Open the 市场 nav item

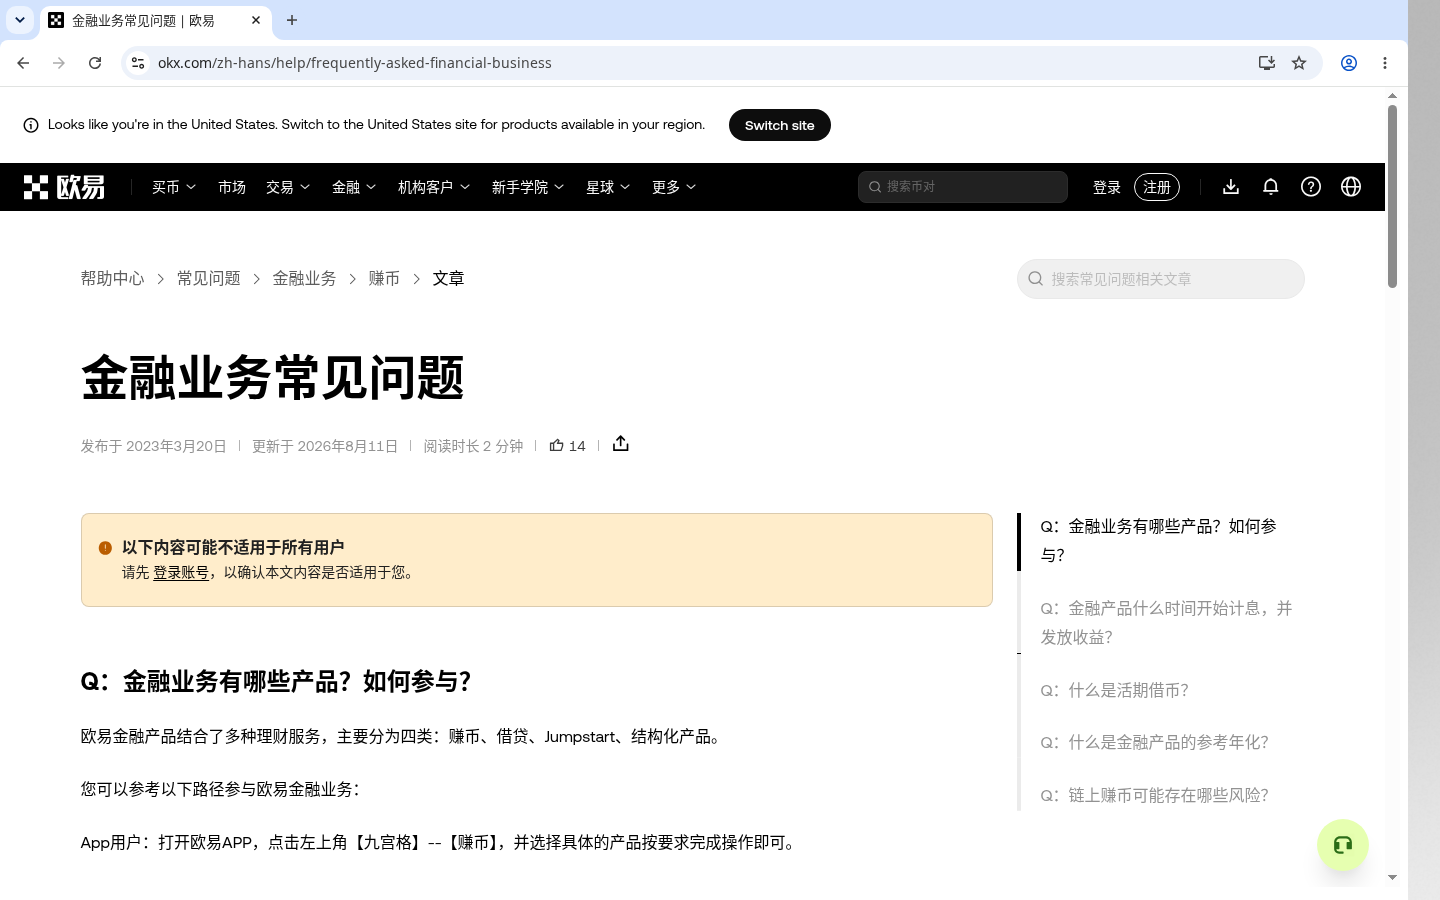232,187
